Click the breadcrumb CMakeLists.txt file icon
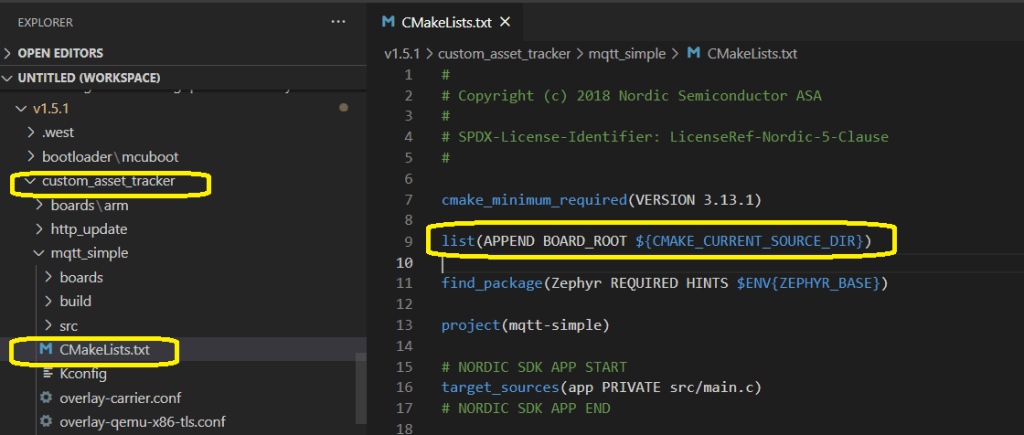The height and width of the screenshot is (435, 1024). (x=695, y=53)
